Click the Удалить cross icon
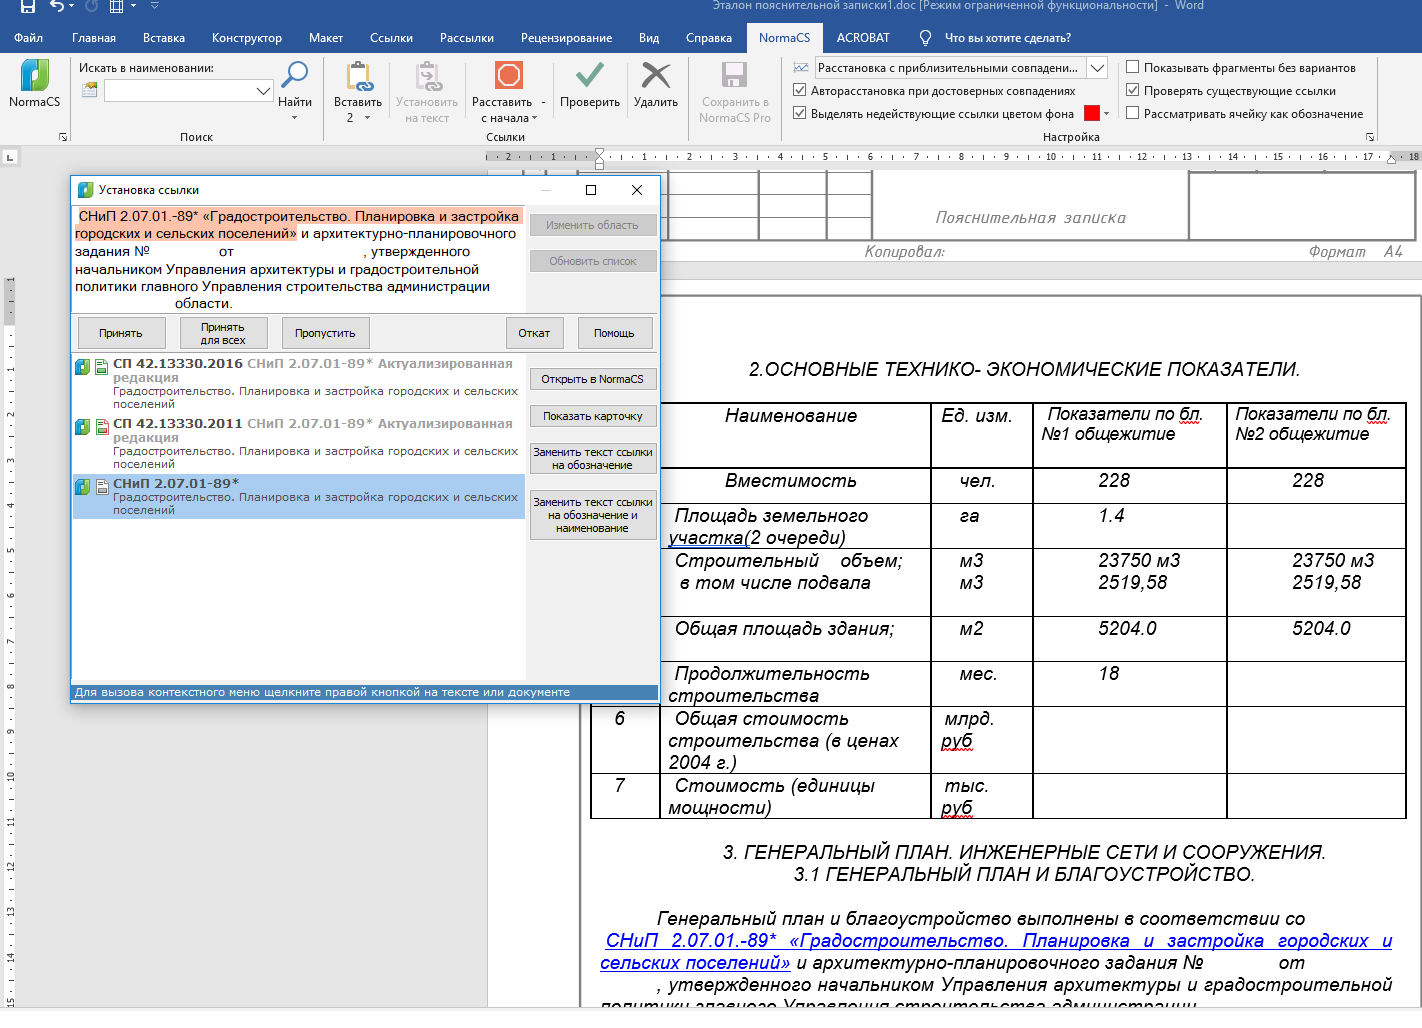The width and height of the screenshot is (1422, 1028). coord(655,77)
